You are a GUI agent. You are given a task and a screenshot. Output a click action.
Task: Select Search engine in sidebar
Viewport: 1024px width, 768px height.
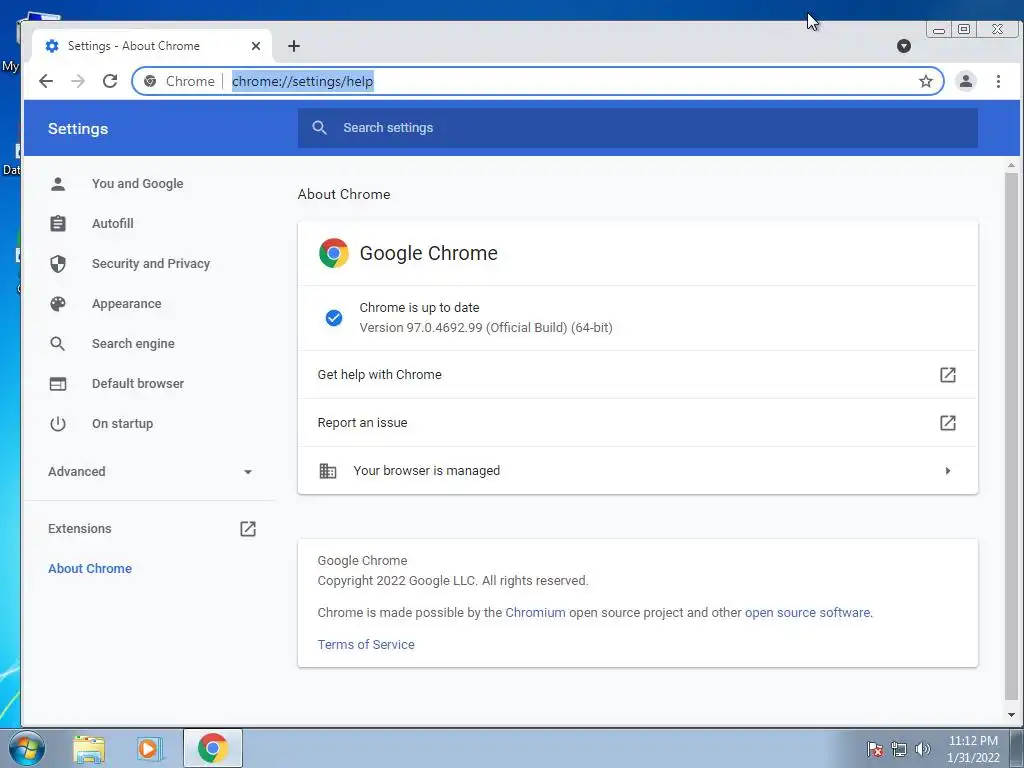[133, 344]
